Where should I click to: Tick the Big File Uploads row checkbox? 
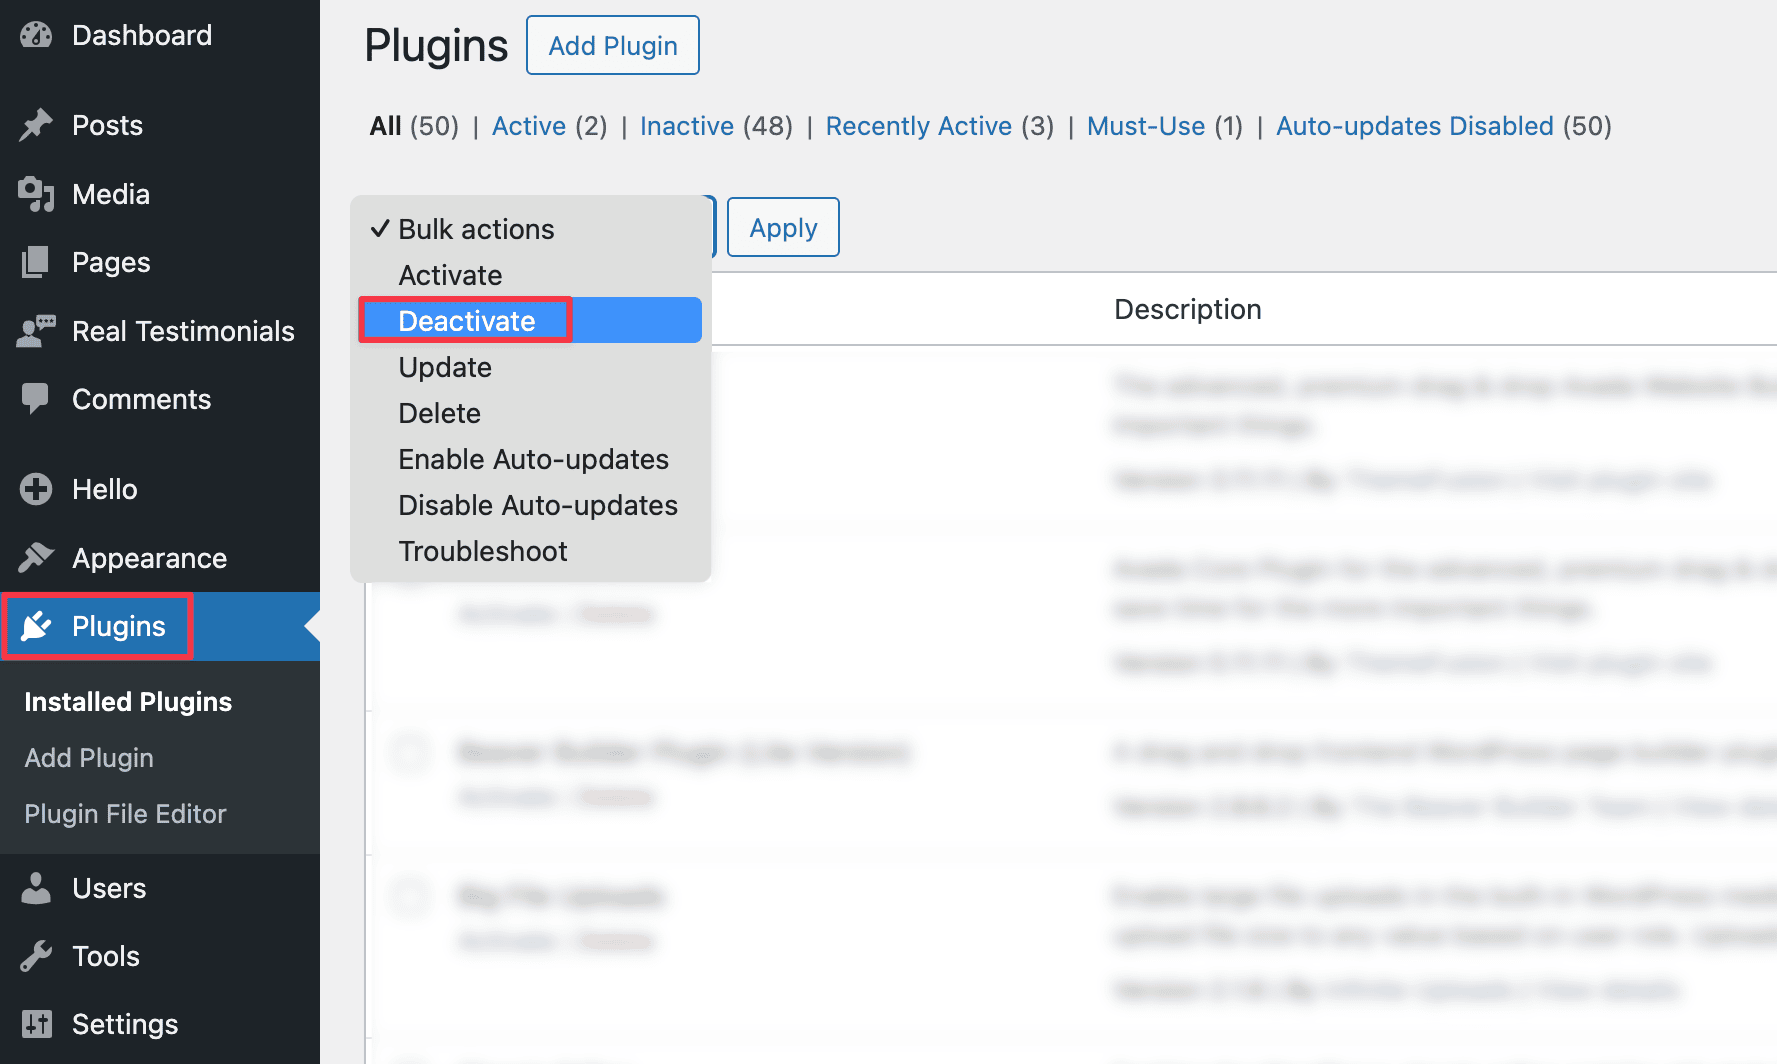point(410,896)
